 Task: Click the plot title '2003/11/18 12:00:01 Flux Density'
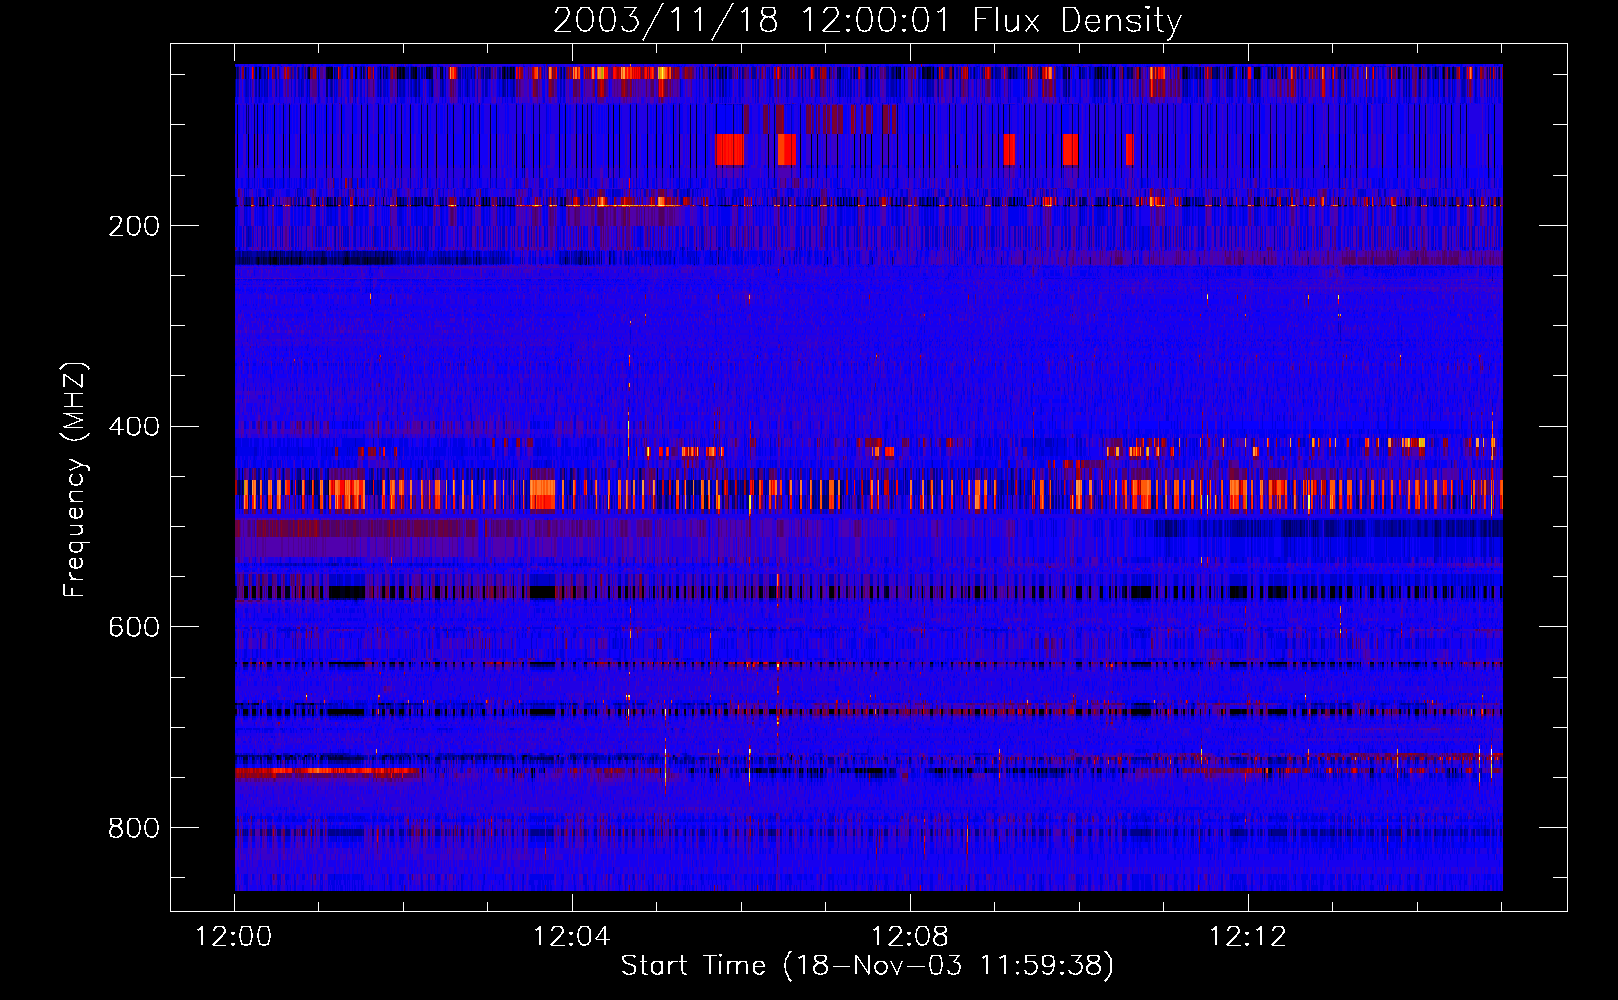click(x=867, y=20)
